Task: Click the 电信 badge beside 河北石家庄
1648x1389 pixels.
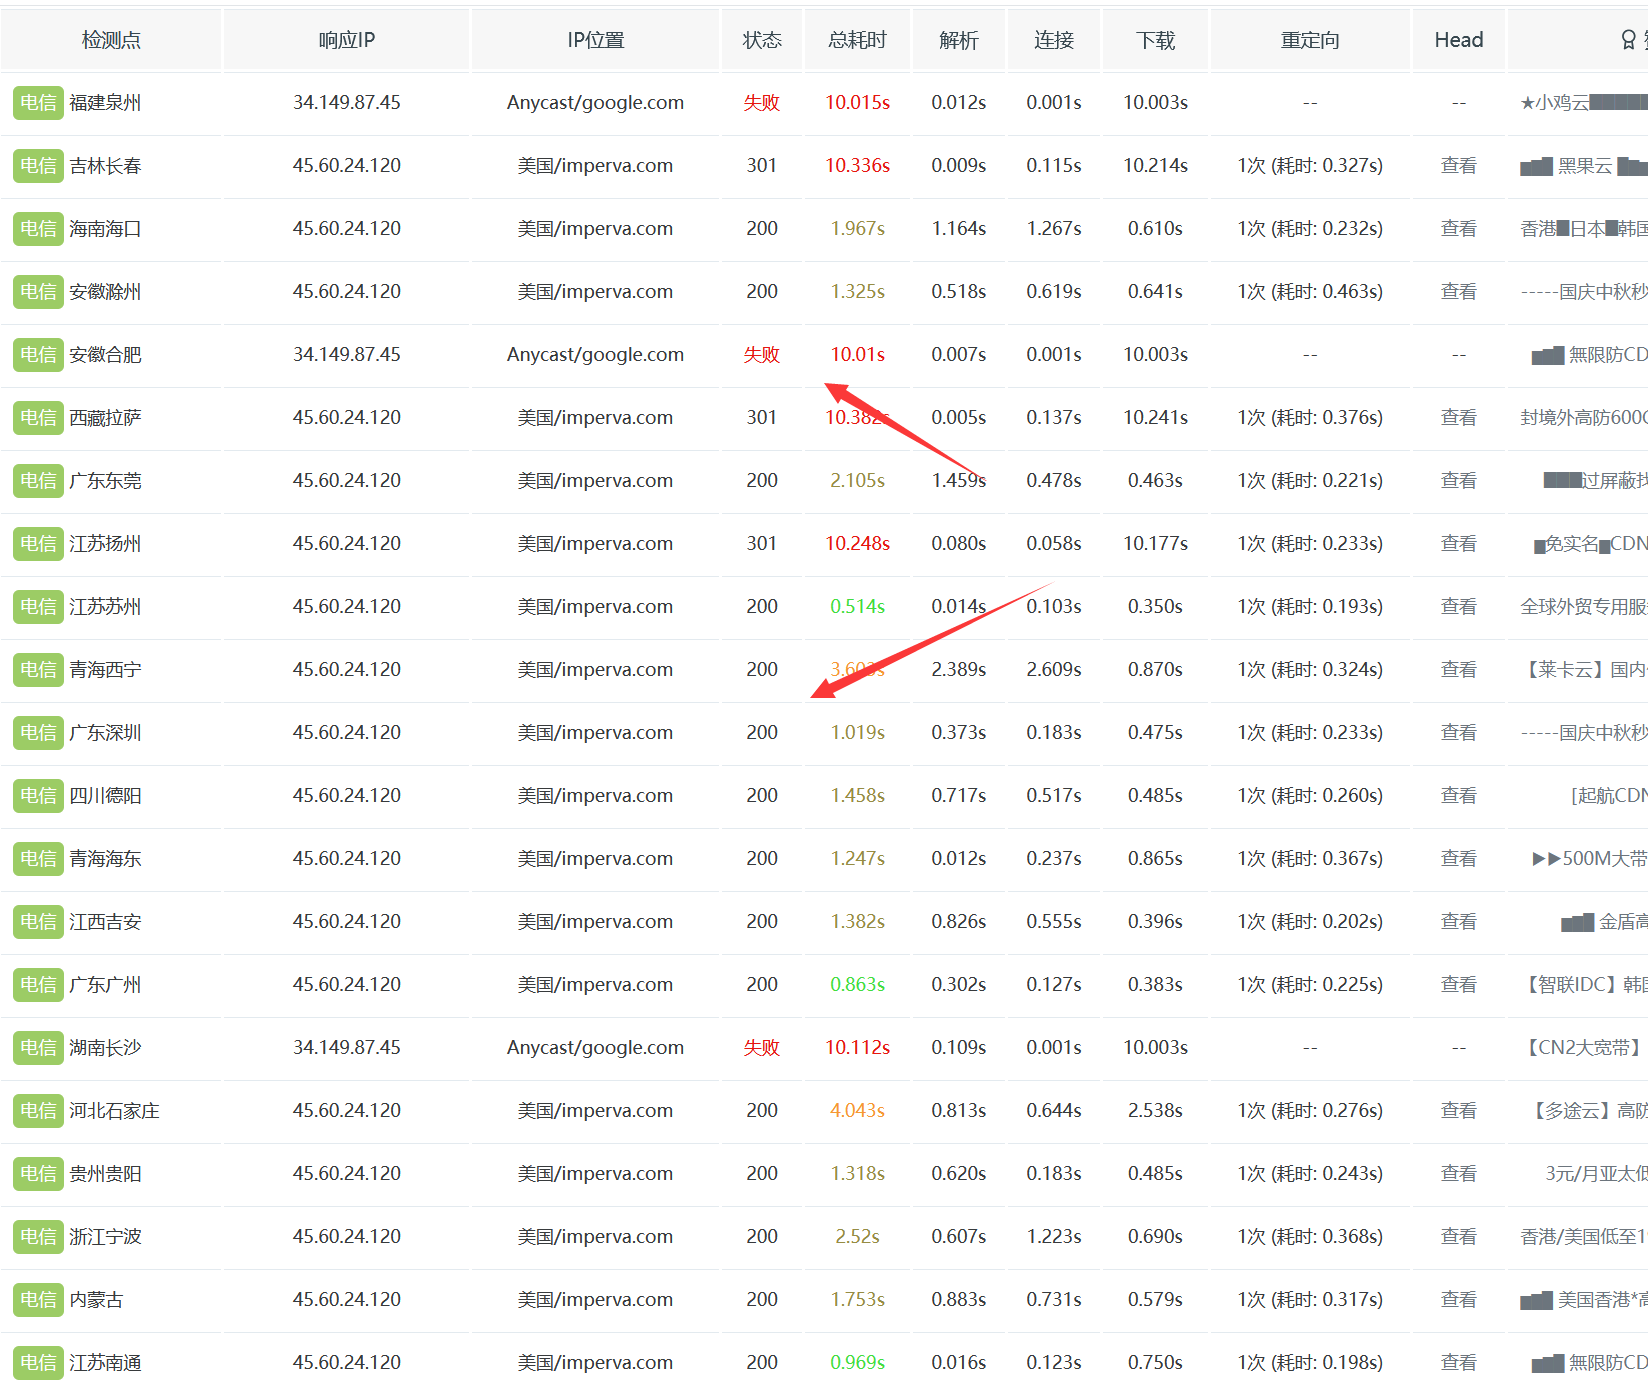Action: pos(38,1111)
